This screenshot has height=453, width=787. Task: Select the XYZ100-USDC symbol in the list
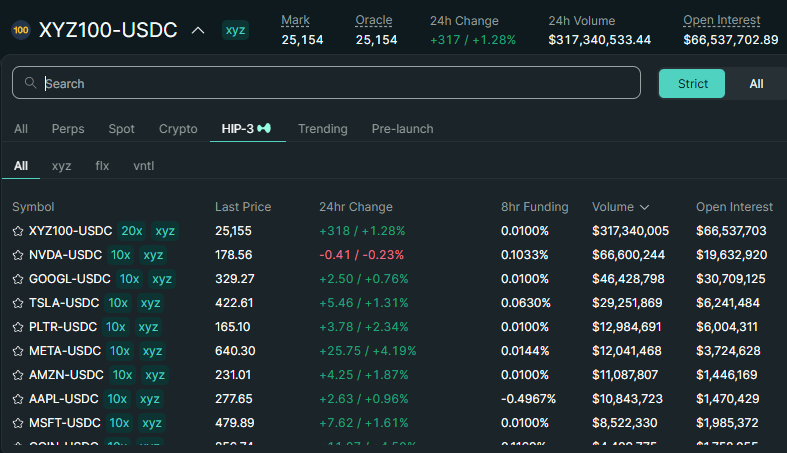(x=70, y=231)
